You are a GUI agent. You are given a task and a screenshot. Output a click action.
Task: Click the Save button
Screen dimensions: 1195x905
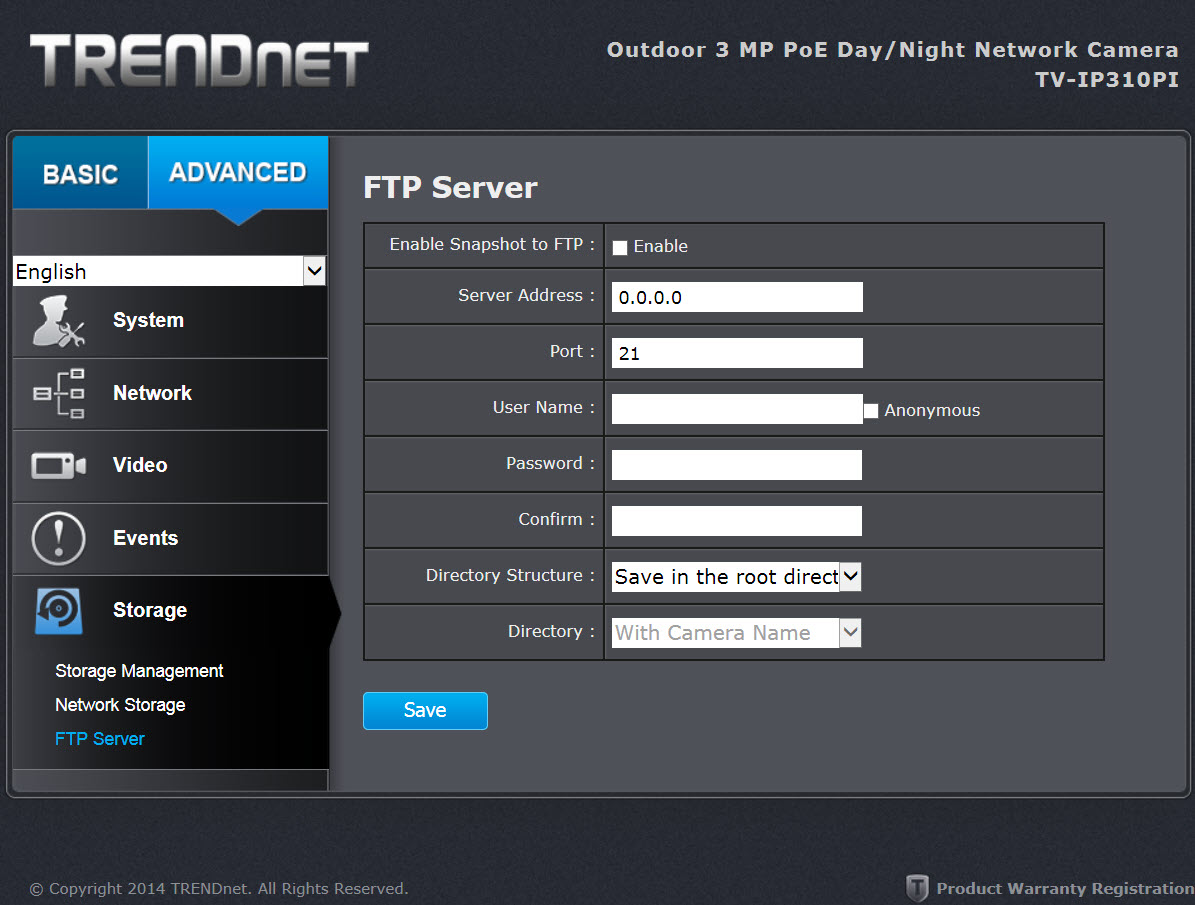[425, 711]
